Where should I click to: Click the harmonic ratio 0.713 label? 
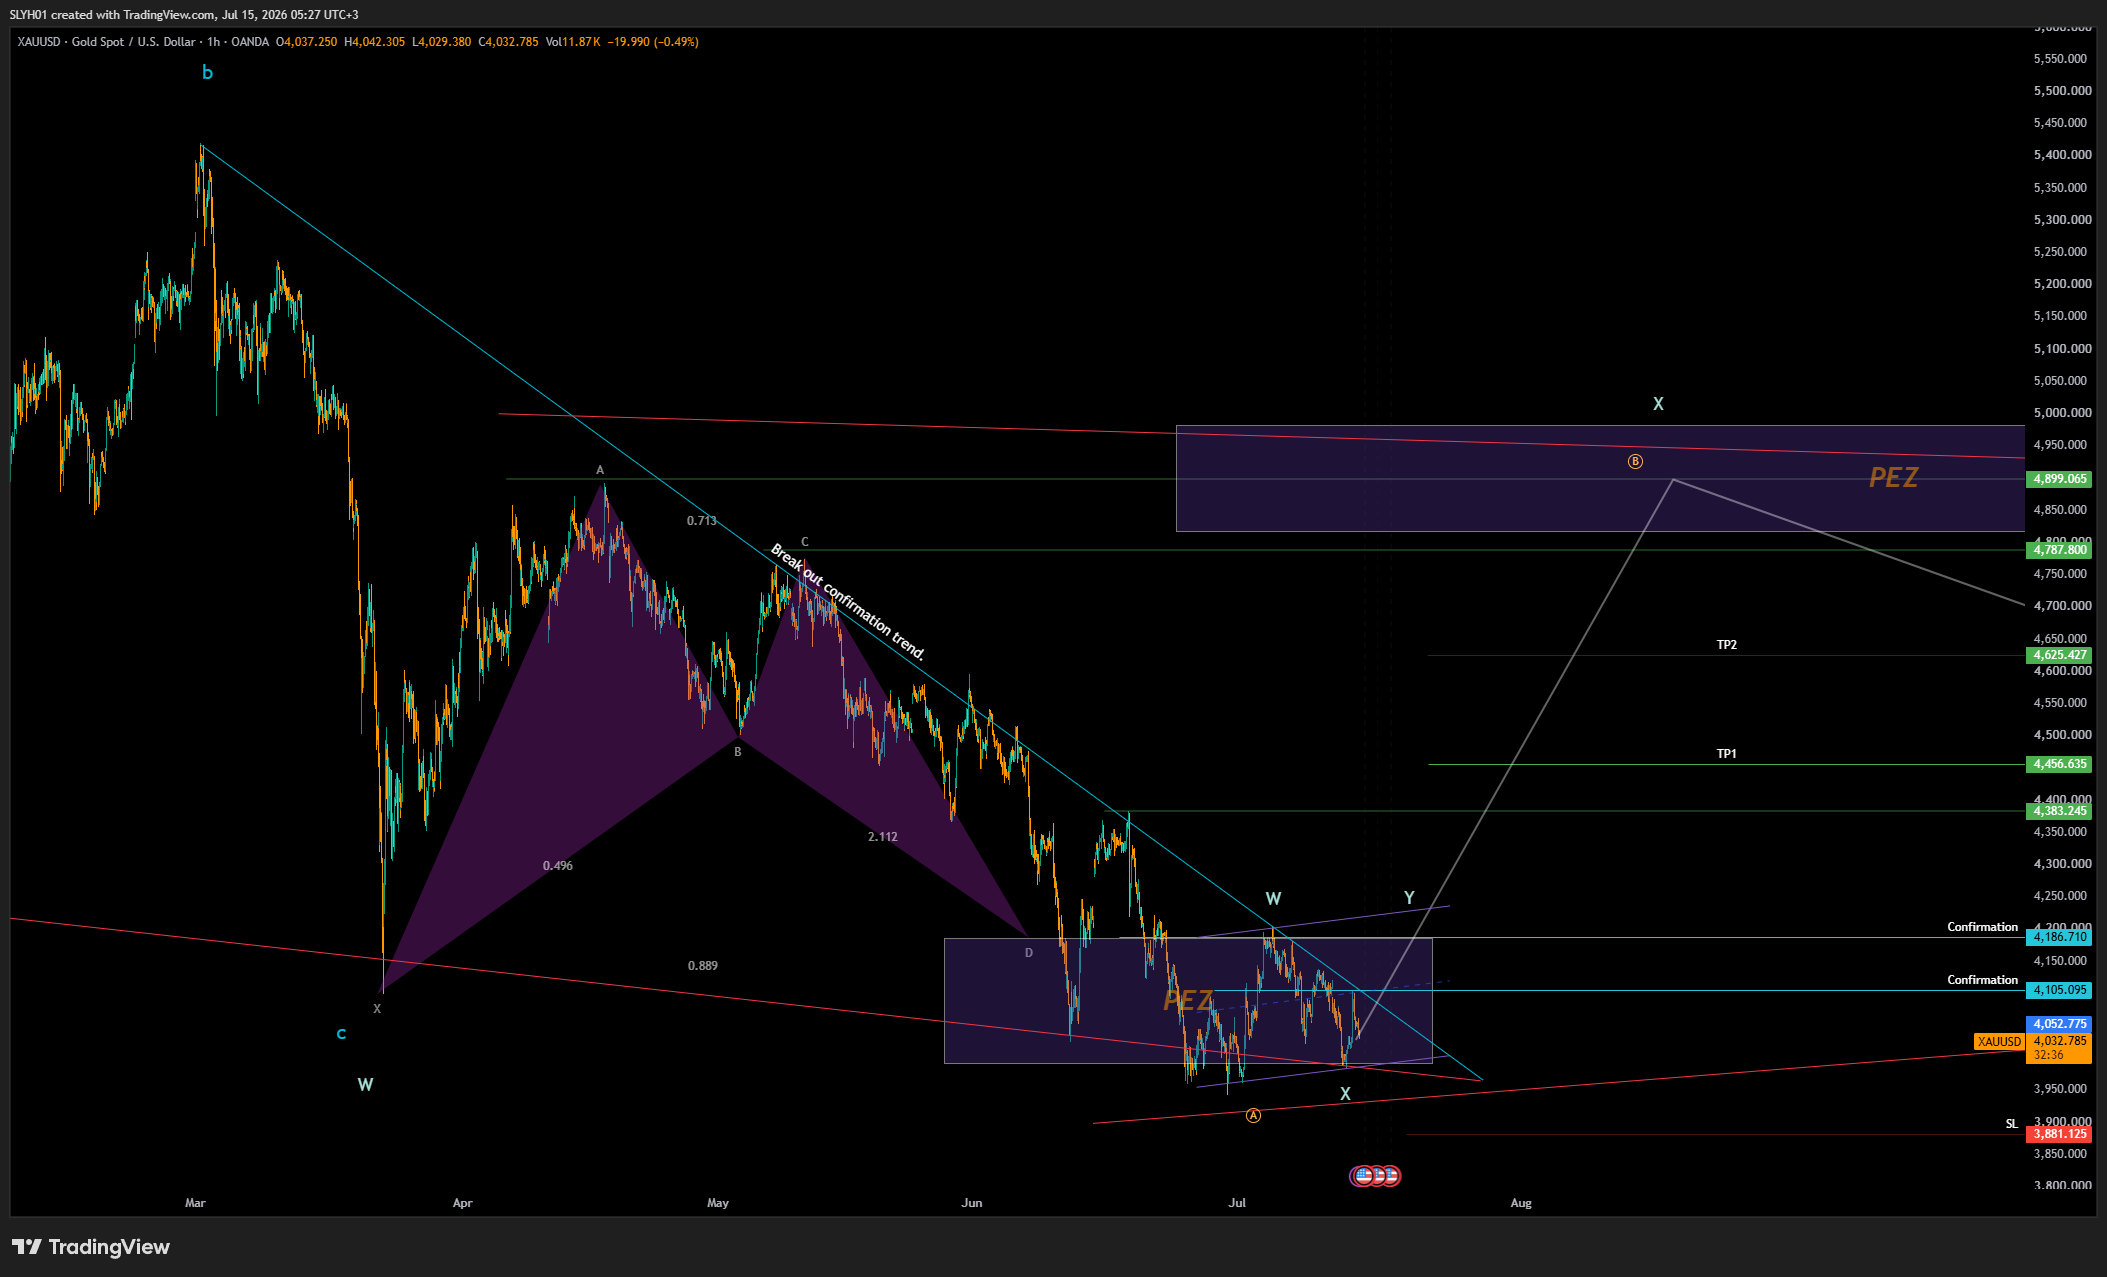701,521
